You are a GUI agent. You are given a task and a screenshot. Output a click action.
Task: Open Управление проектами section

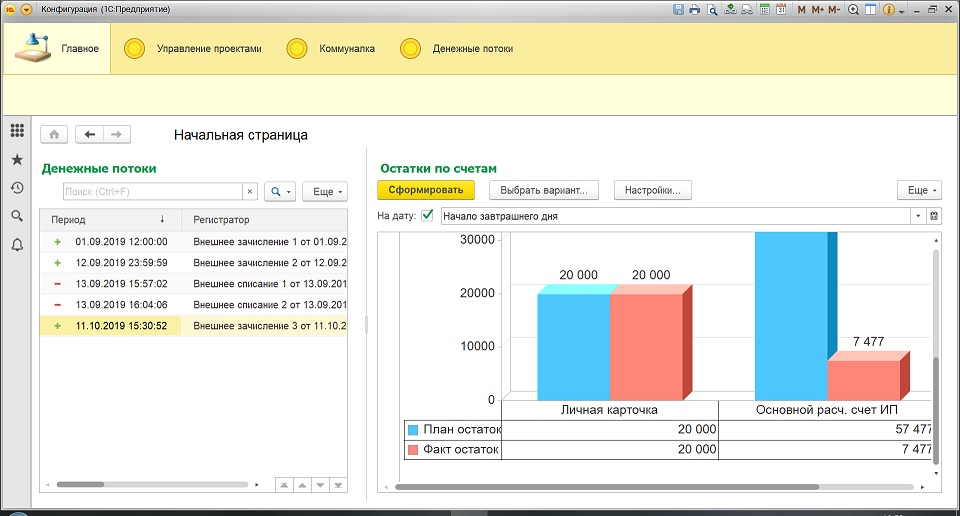point(193,48)
